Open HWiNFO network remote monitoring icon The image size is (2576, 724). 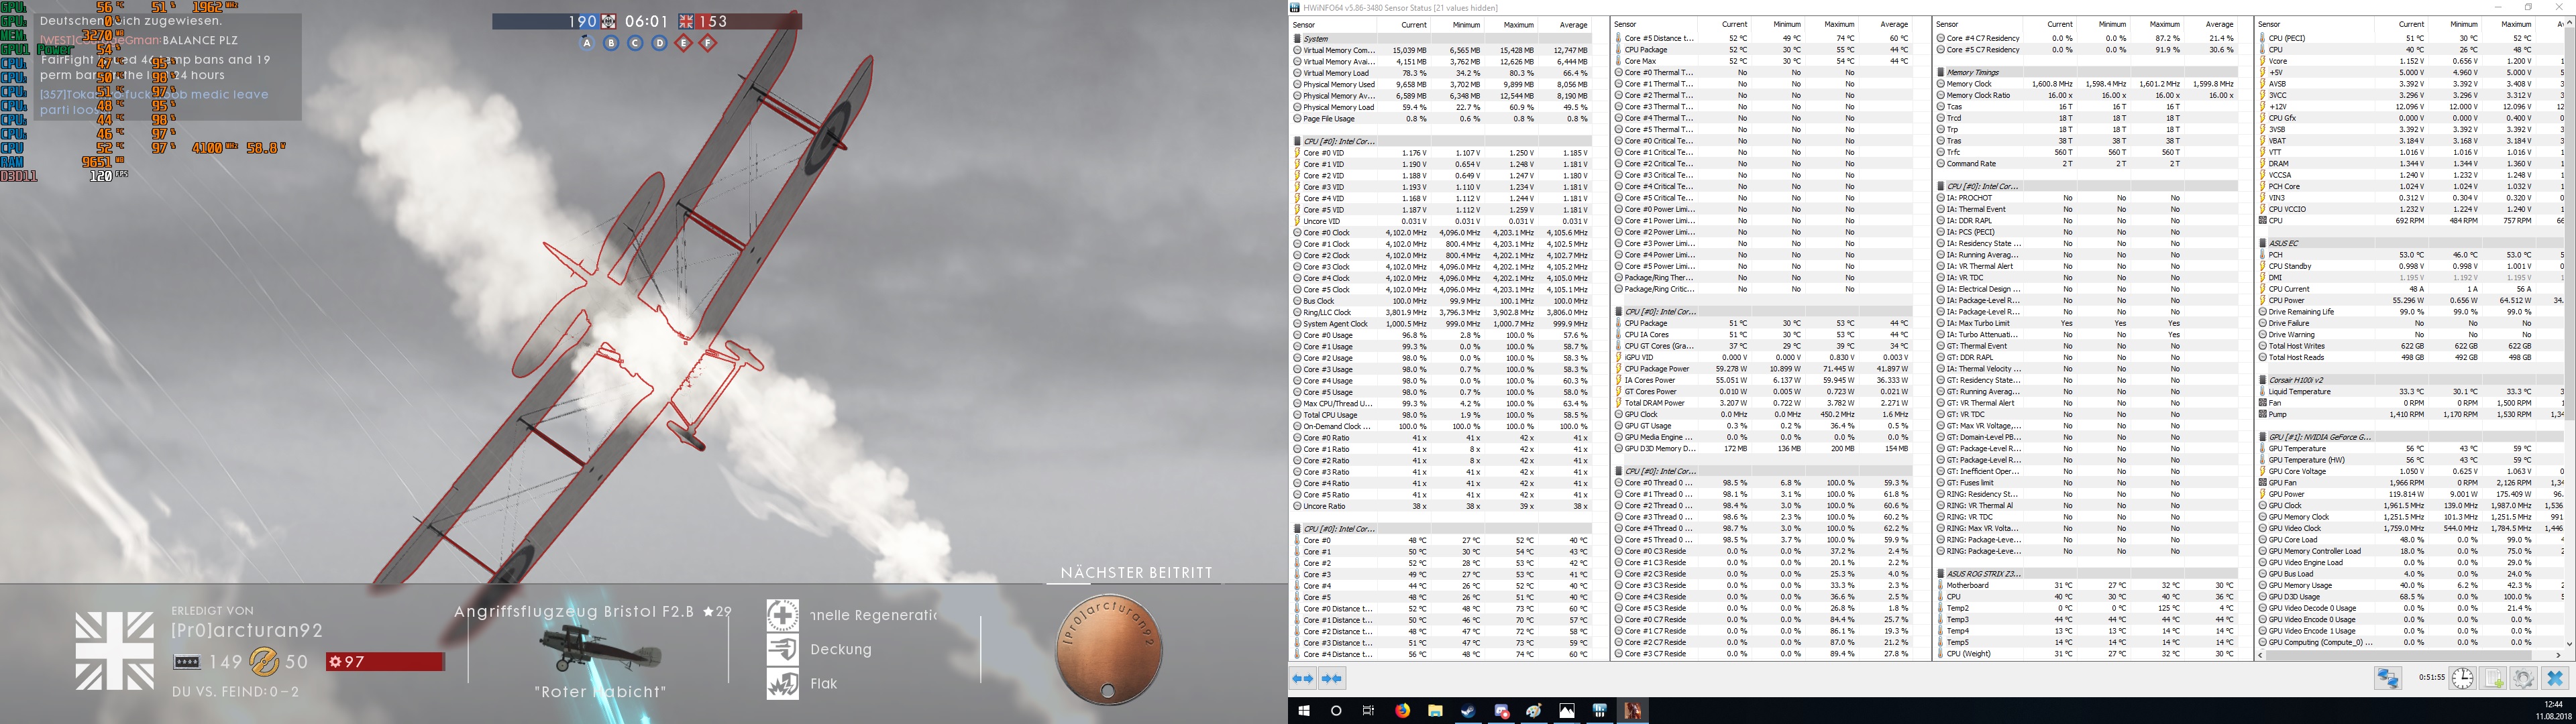tap(2388, 679)
